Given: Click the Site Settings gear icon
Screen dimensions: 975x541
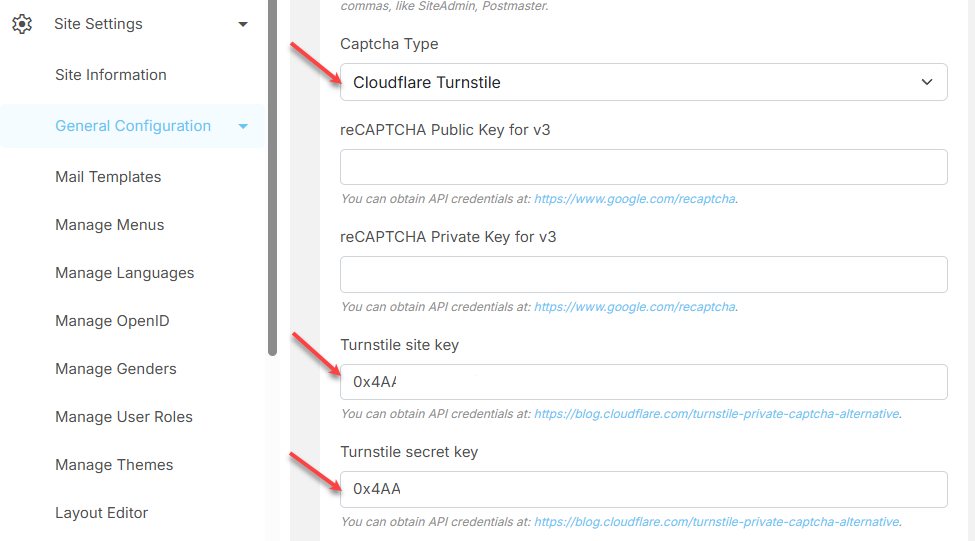Looking at the screenshot, I should point(21,24).
